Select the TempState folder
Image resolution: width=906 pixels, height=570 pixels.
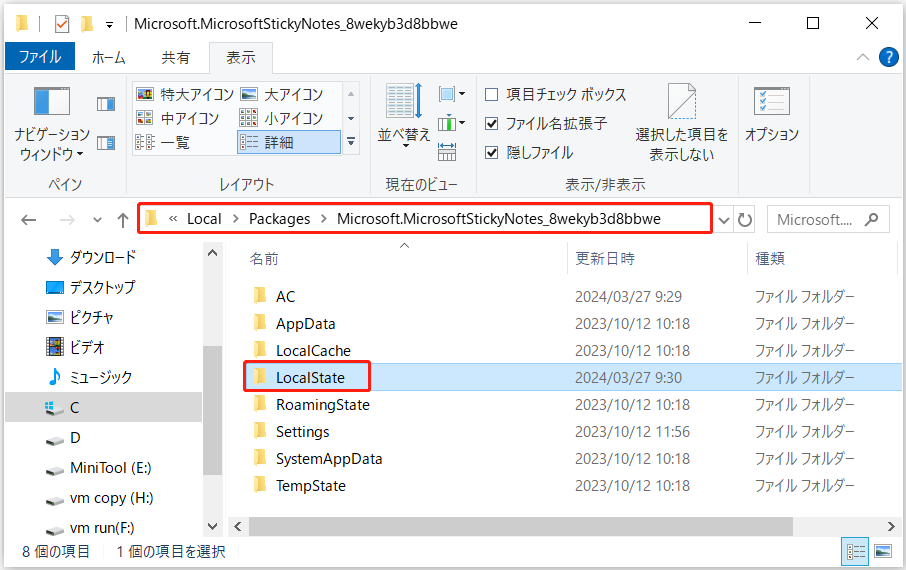click(x=310, y=486)
